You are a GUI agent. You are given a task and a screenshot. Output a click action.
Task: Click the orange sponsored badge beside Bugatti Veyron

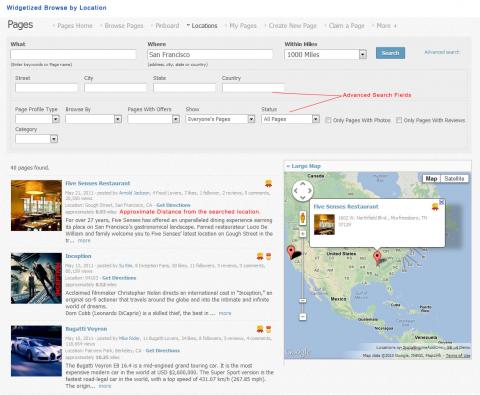(268, 329)
